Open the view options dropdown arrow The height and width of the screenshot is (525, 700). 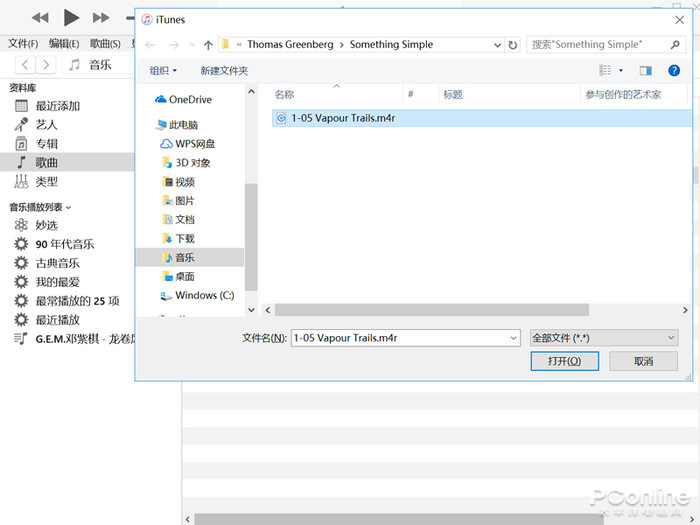[x=621, y=70]
